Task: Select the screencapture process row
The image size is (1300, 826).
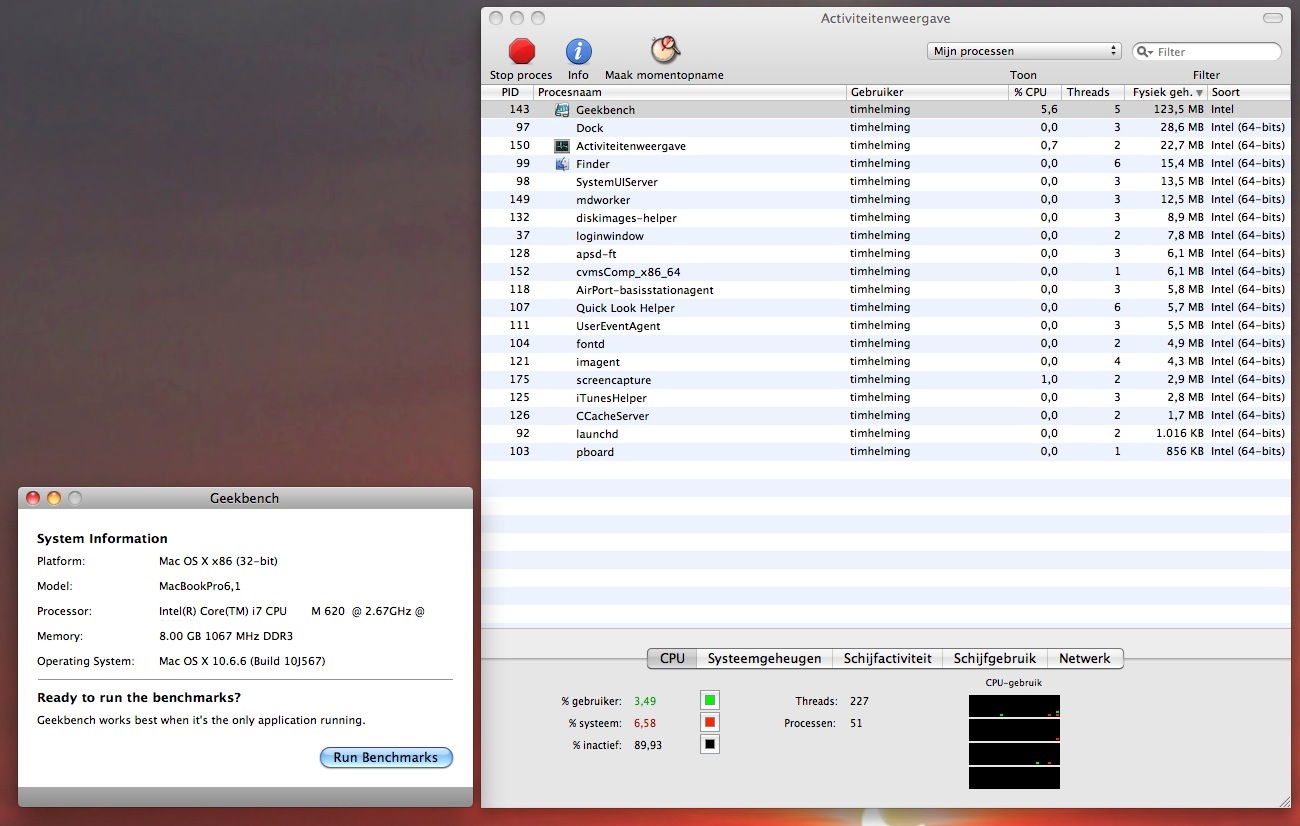Action: coord(886,380)
